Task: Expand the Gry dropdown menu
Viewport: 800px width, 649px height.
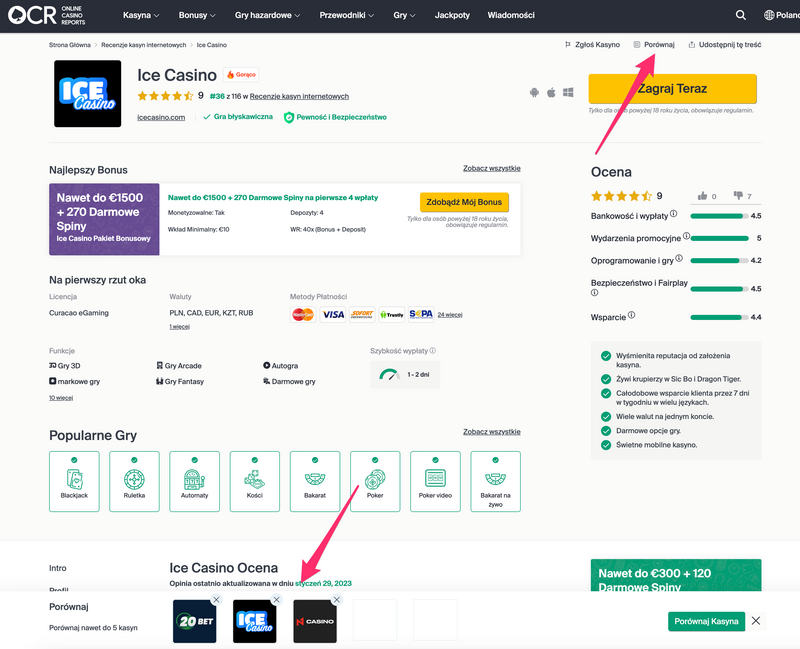Action: click(404, 15)
